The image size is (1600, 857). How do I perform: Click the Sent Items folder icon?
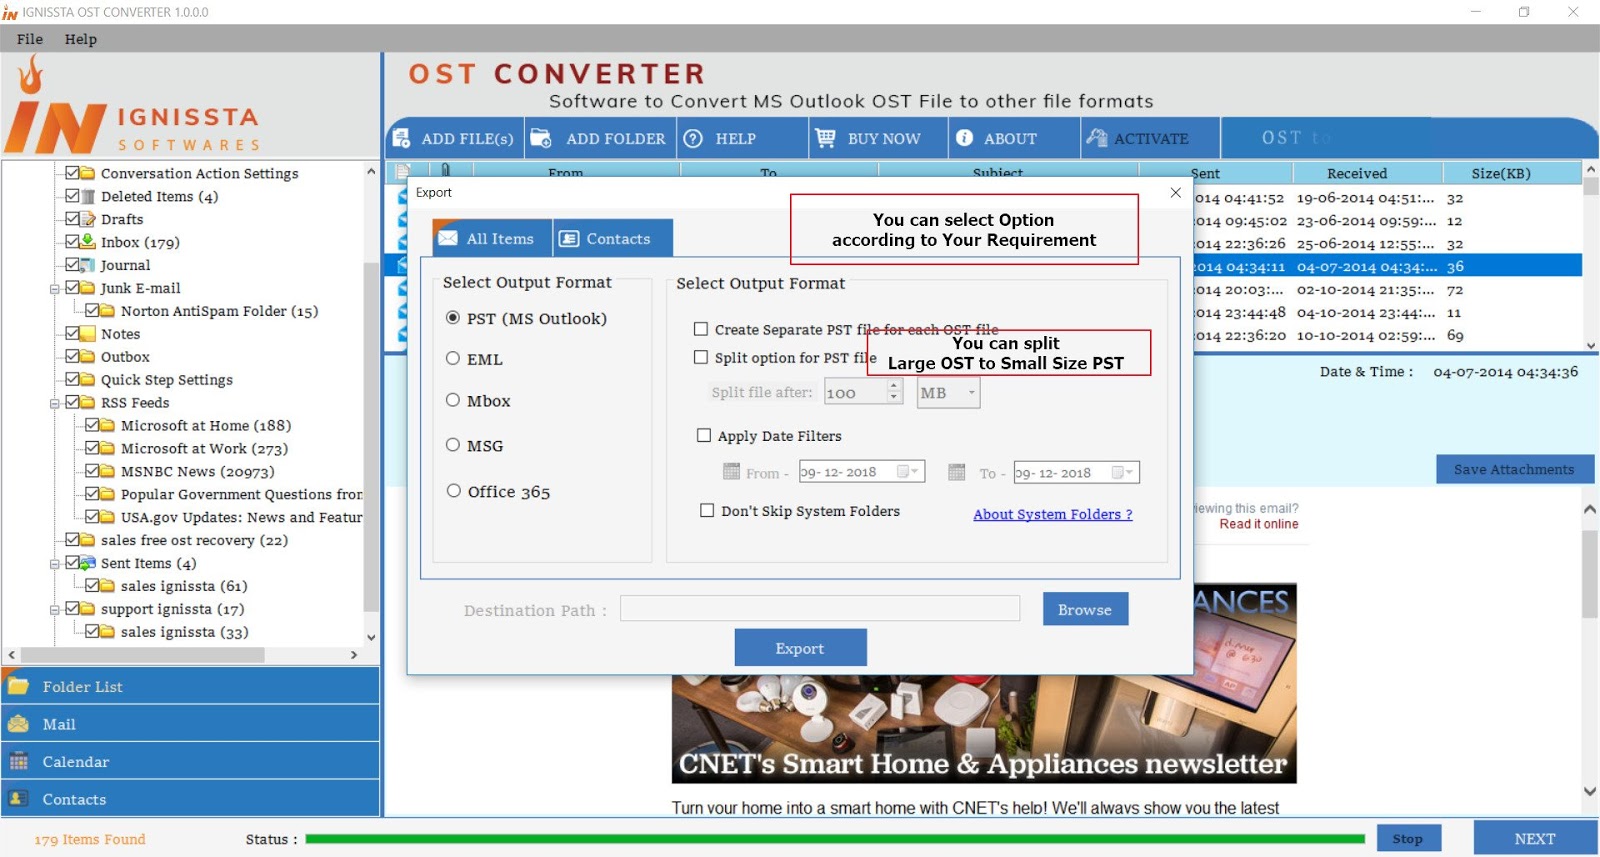[x=88, y=563]
